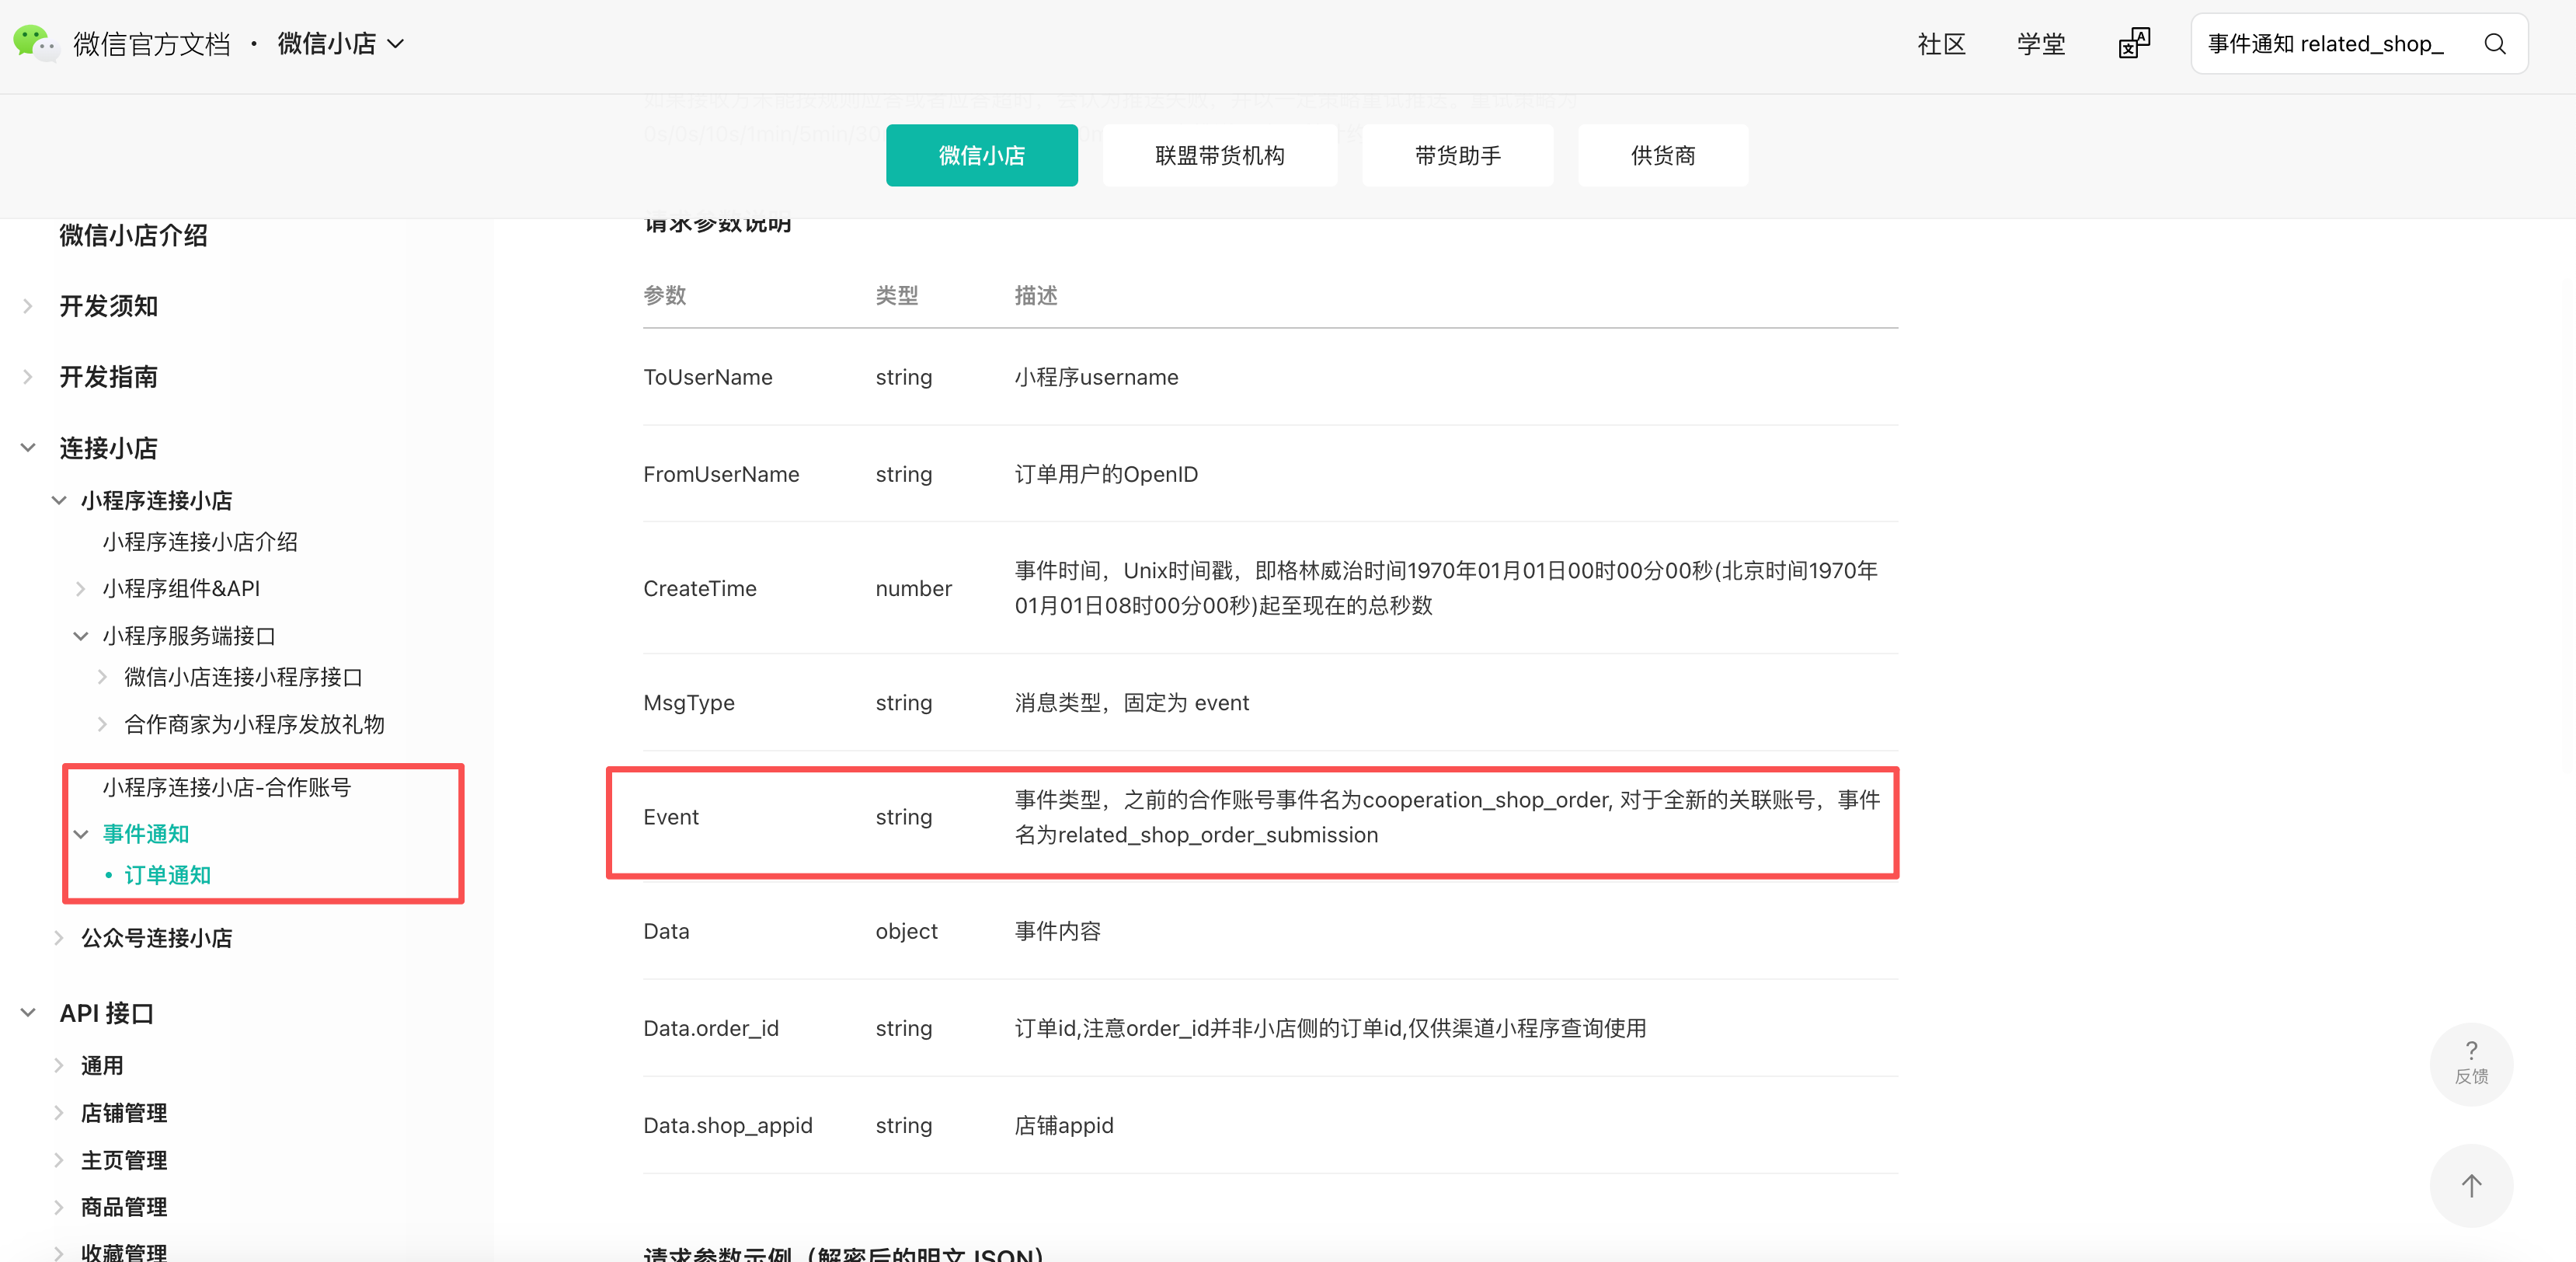Open the 微信小店 header dropdown
The width and height of the screenshot is (2576, 1262).
tap(340, 43)
